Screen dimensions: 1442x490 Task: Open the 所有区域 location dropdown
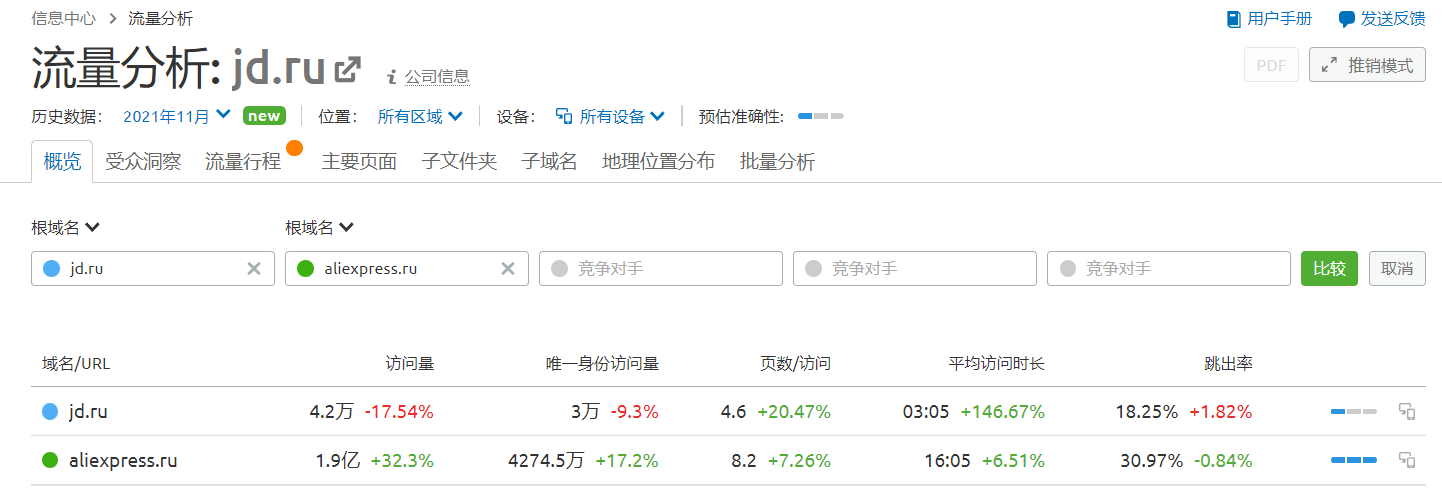pos(420,116)
